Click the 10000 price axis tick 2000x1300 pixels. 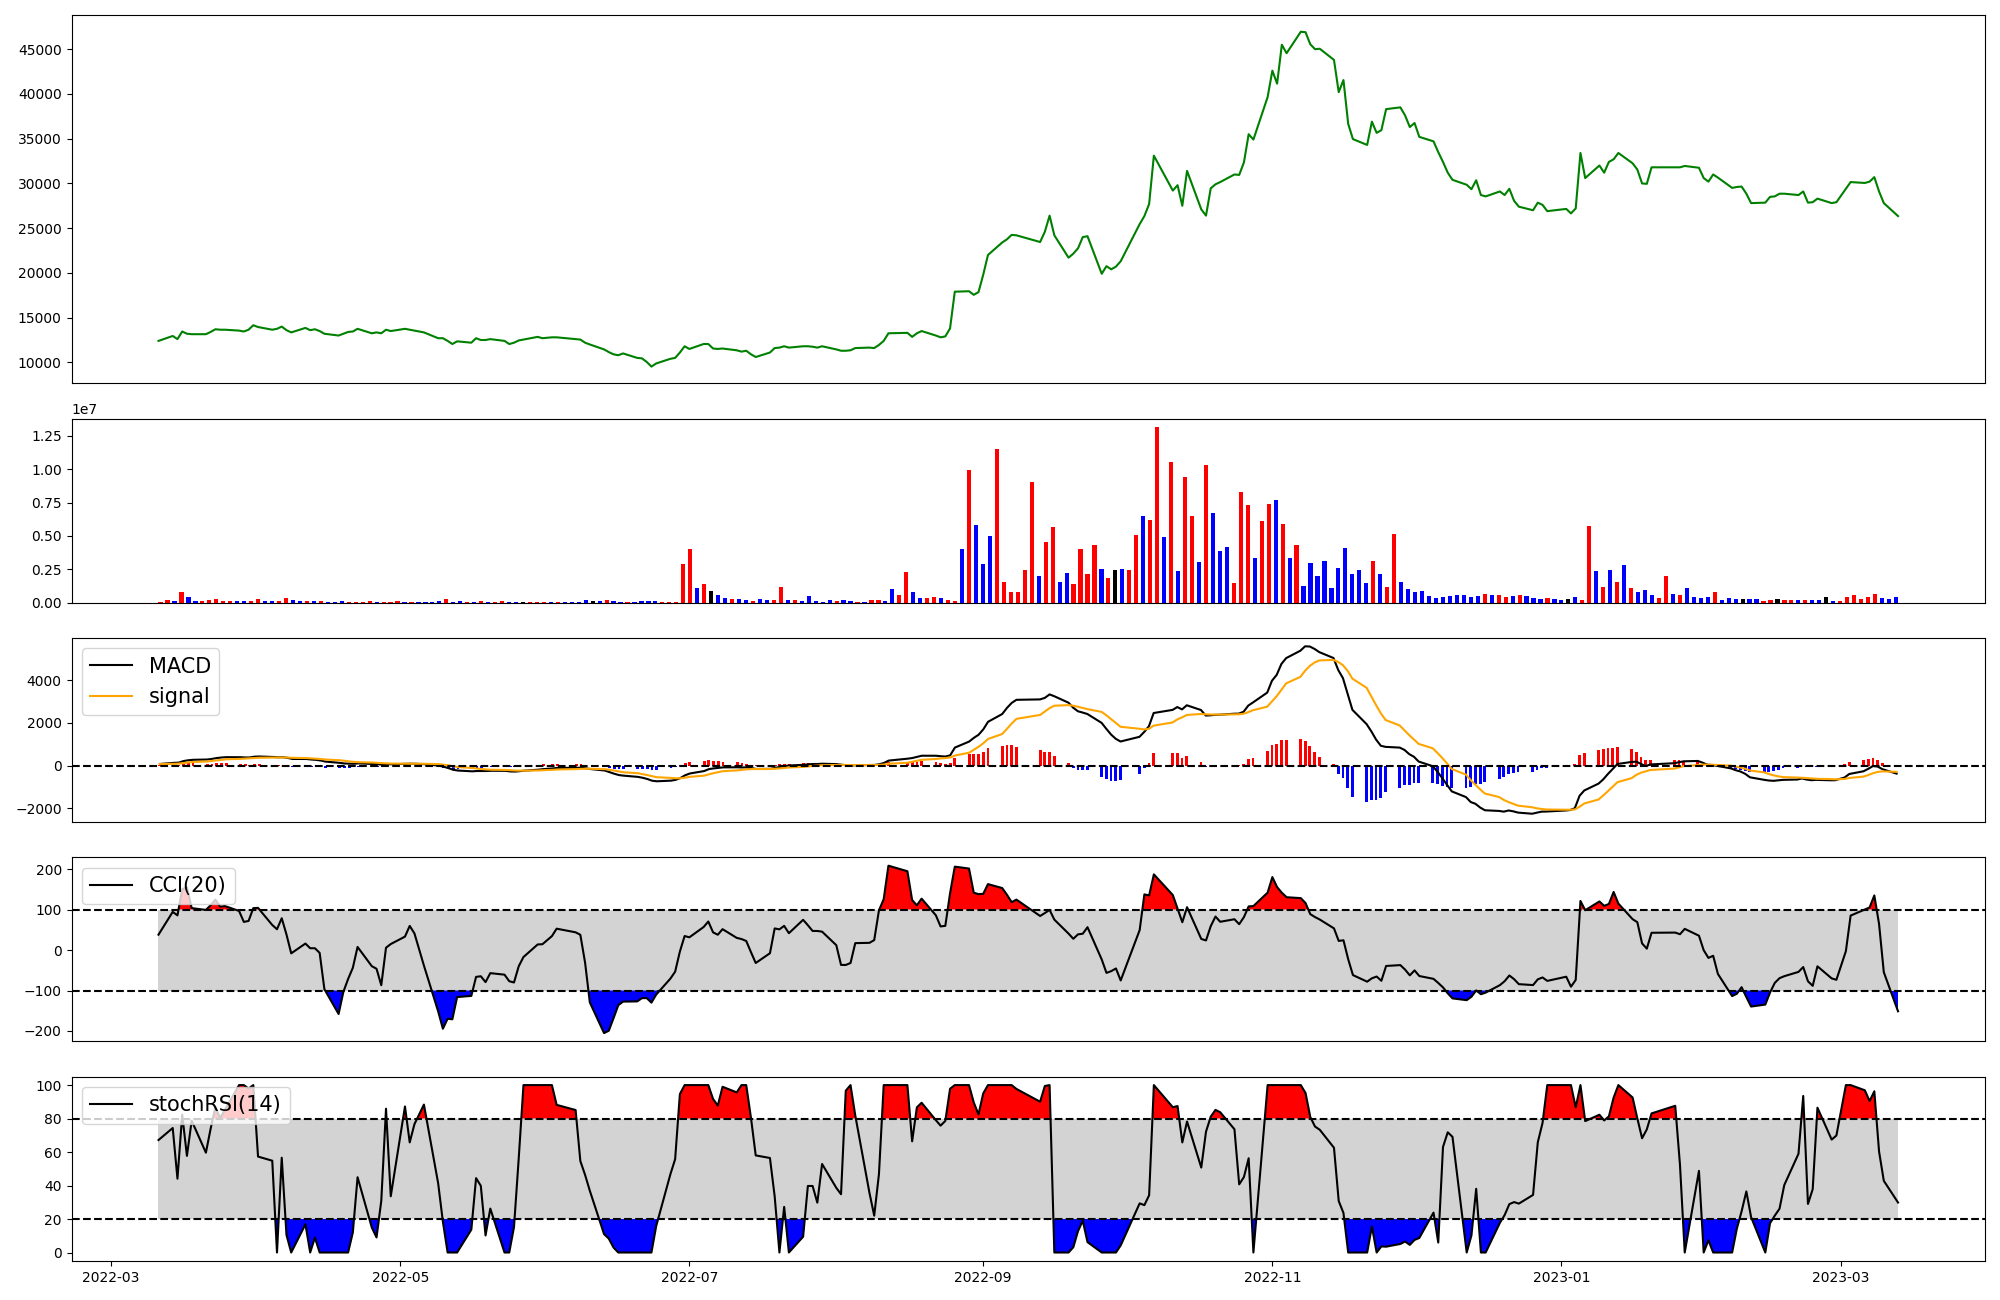pyautogui.click(x=41, y=363)
